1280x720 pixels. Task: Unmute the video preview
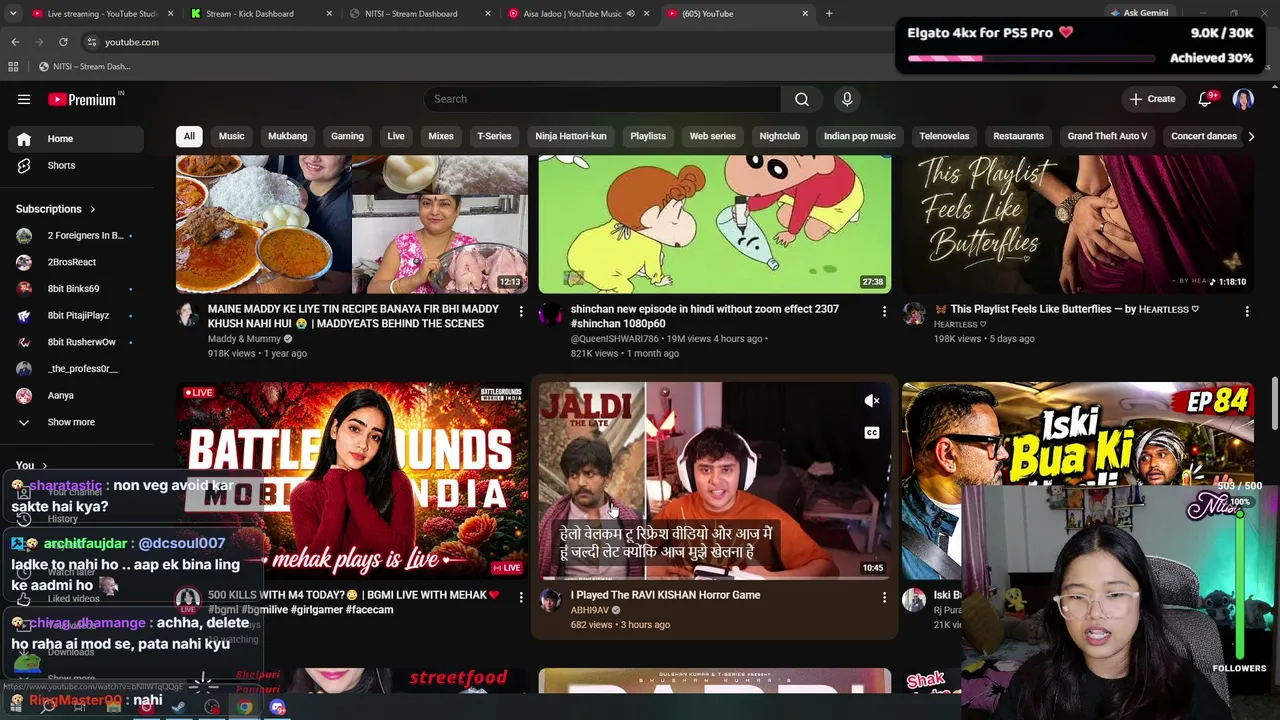872,401
